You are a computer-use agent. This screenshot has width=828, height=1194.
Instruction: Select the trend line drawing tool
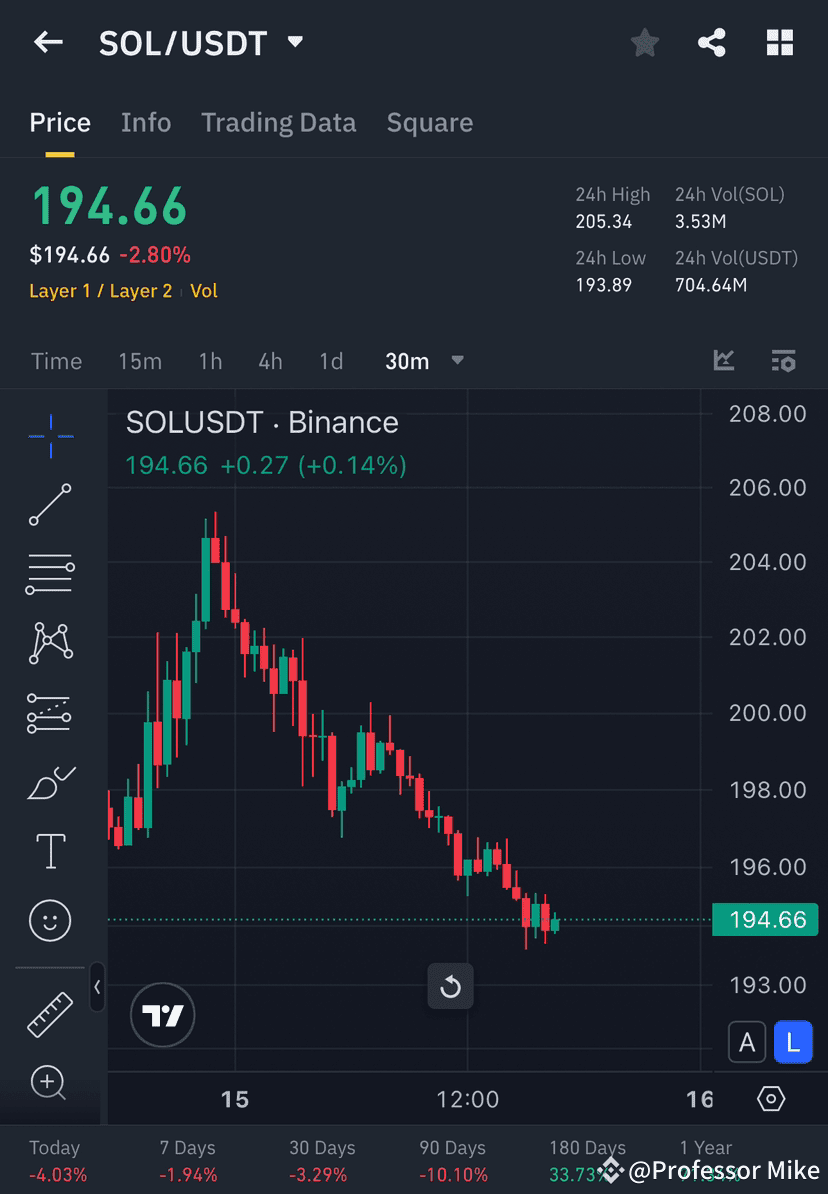(x=50, y=505)
